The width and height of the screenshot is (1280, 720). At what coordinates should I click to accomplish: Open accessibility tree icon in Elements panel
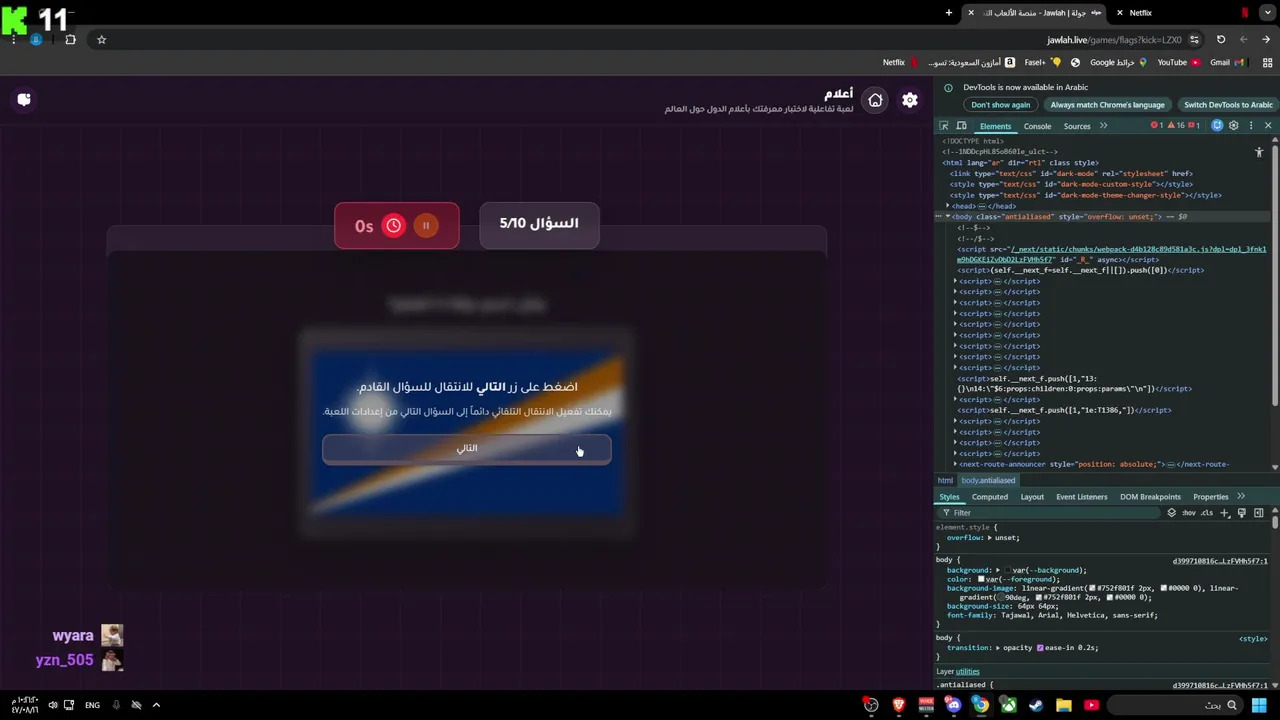pos(1259,152)
